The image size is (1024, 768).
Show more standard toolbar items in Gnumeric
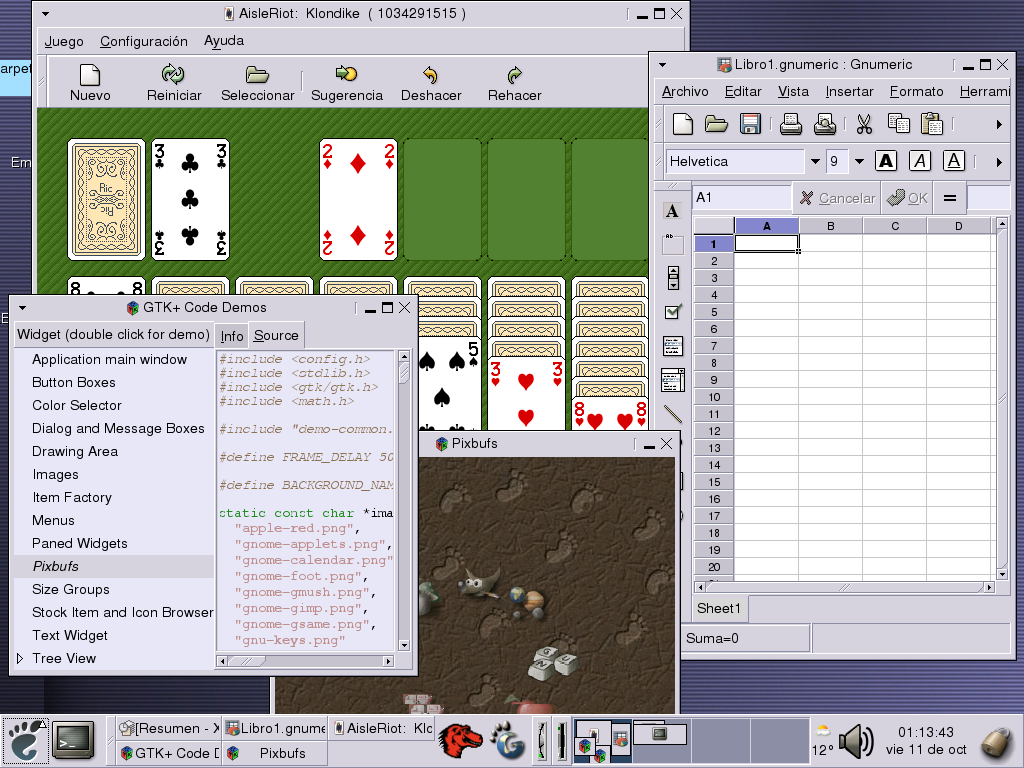pos(999,124)
